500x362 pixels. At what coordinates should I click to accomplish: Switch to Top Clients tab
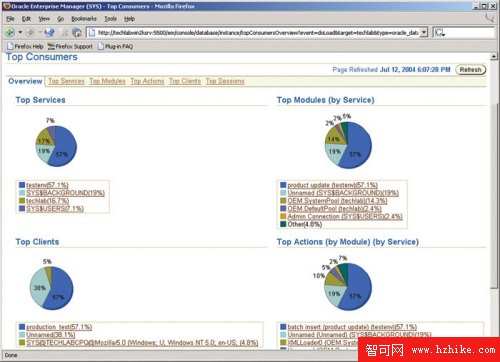tap(185, 81)
